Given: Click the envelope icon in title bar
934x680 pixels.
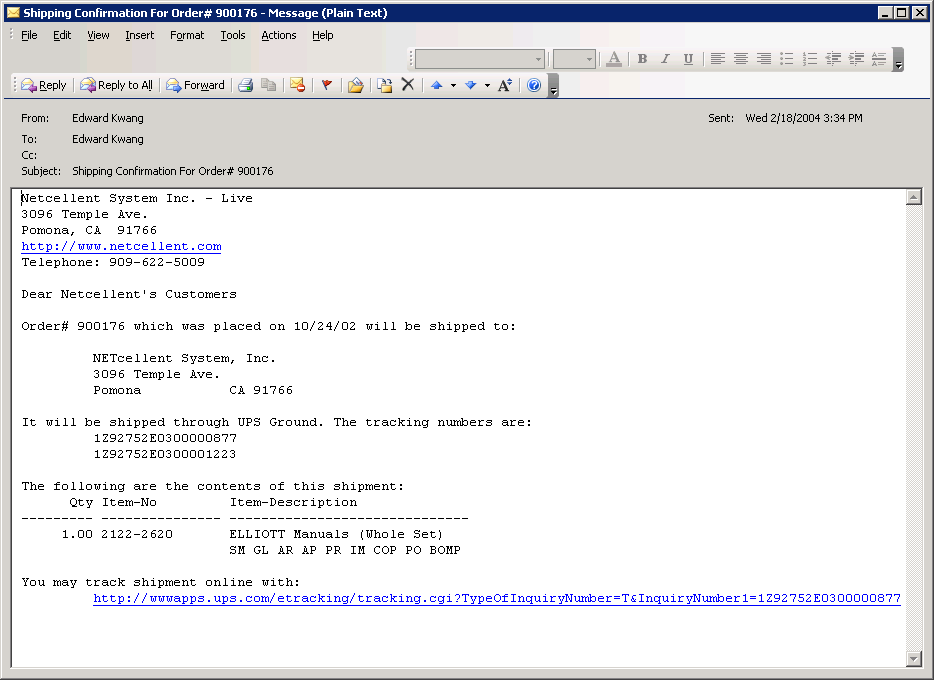Looking at the screenshot, I should pyautogui.click(x=13, y=13).
